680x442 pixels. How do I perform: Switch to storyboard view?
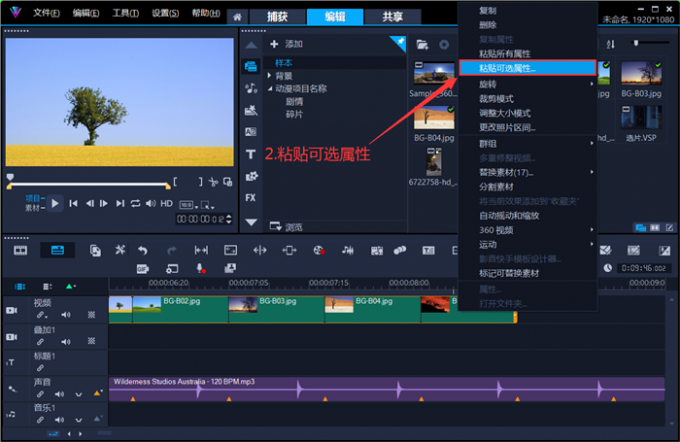[x=20, y=251]
